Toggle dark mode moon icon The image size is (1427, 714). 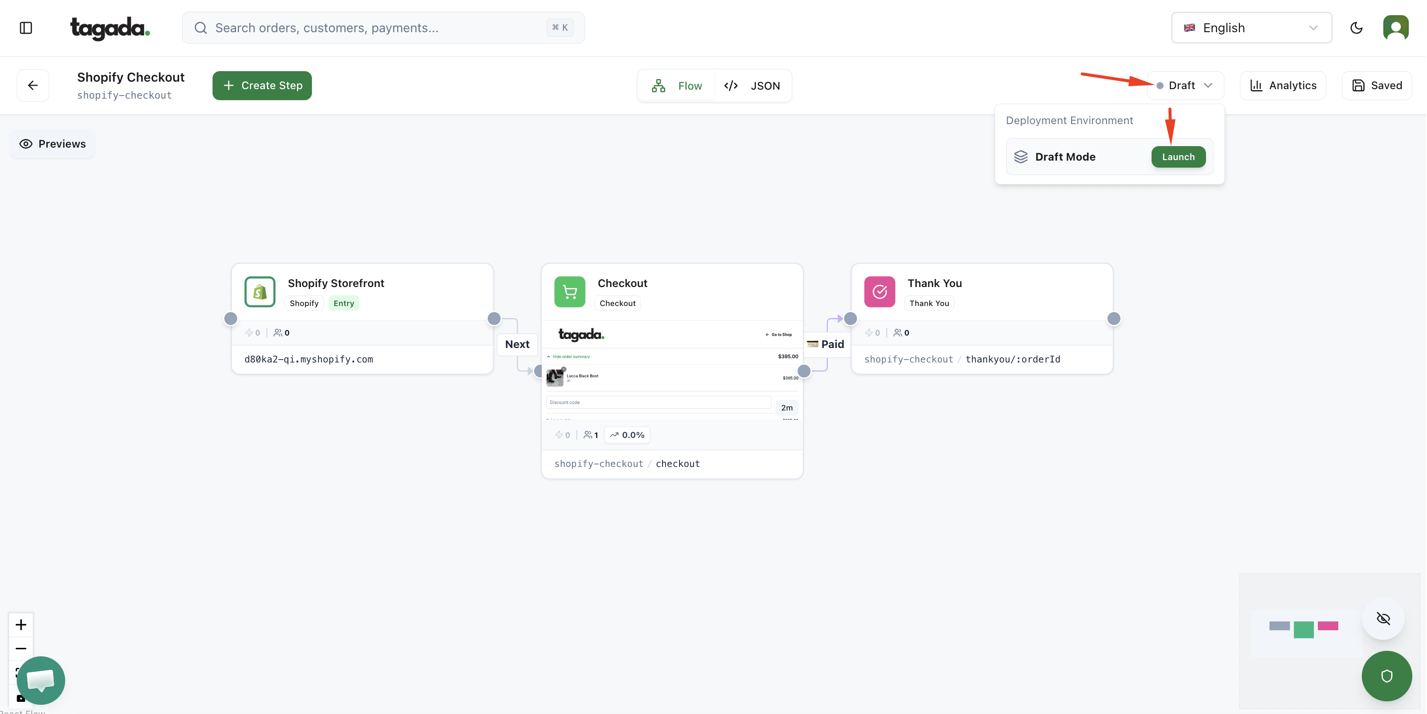tap(1356, 28)
